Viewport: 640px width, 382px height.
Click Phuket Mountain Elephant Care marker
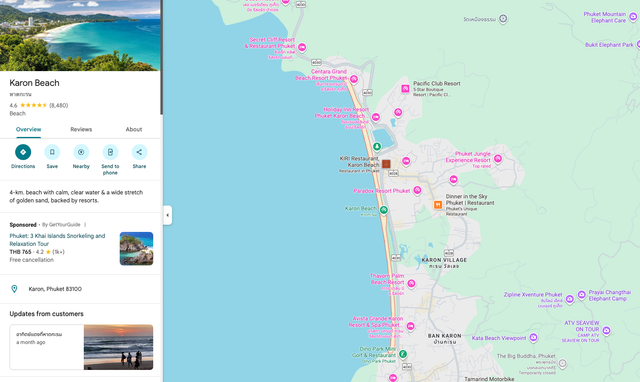pyautogui.click(x=633, y=16)
